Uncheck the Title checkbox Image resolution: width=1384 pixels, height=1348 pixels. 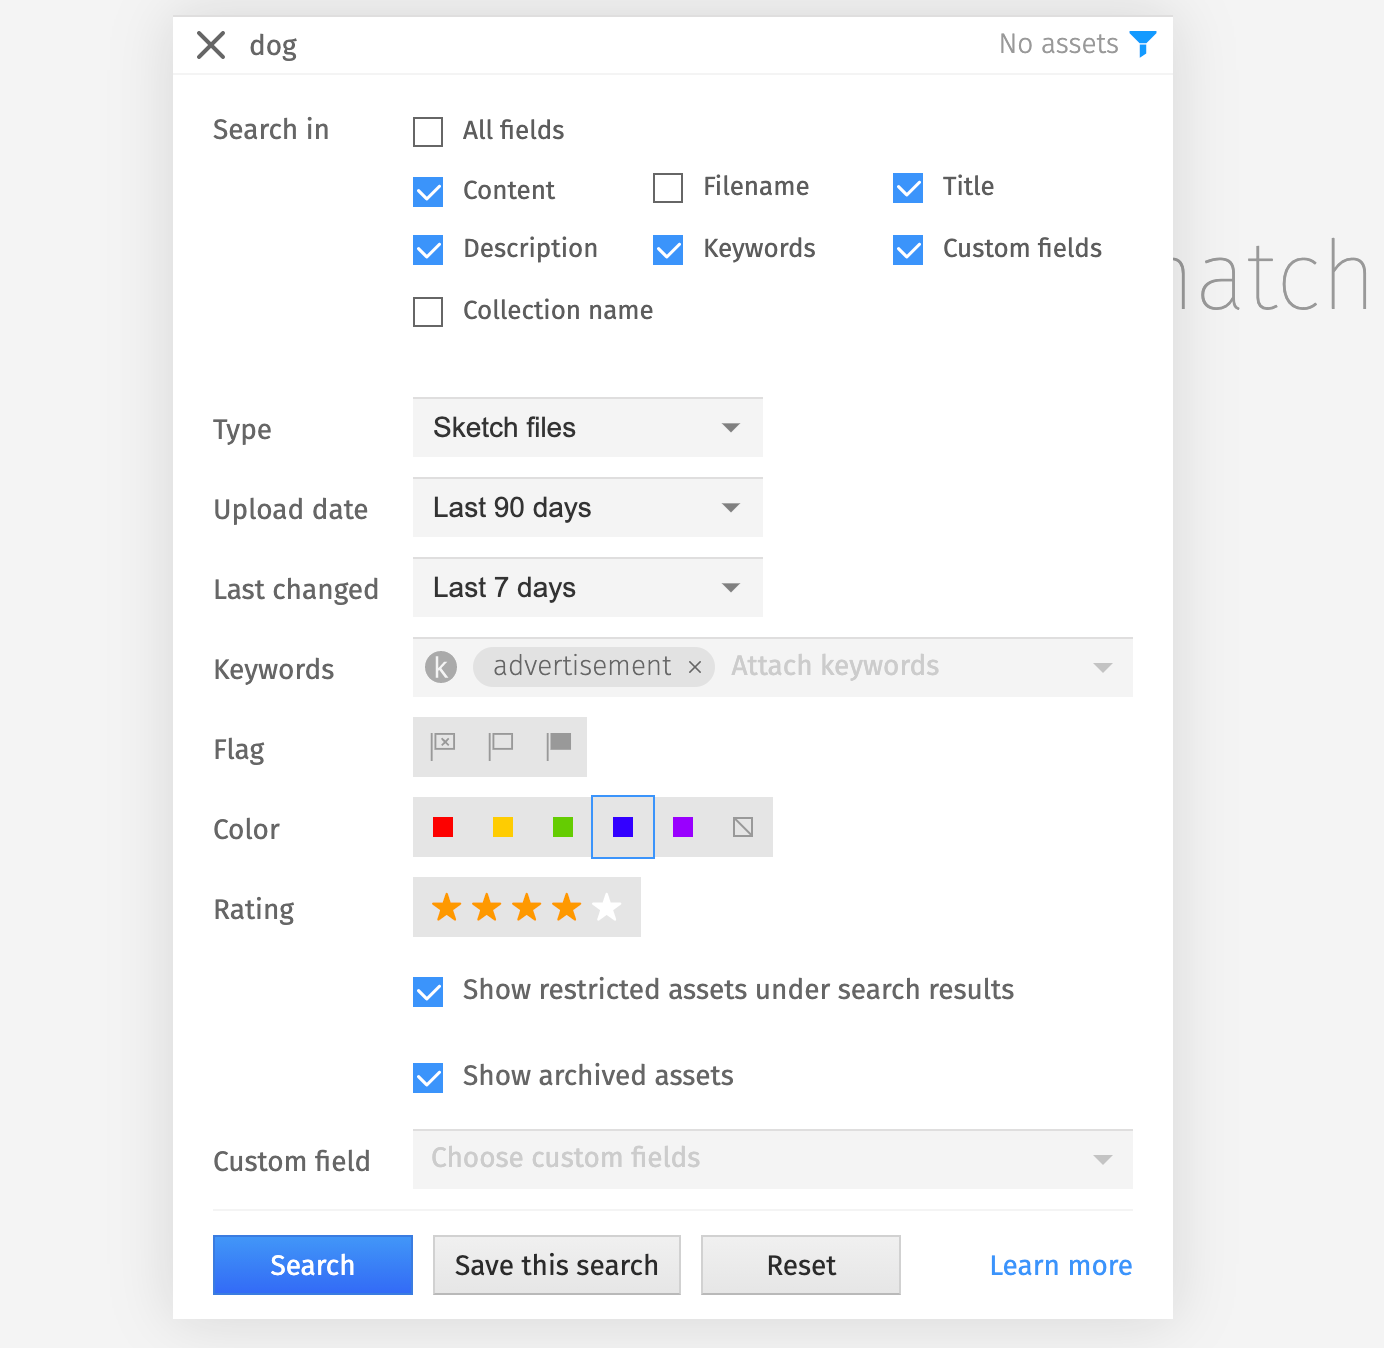click(908, 188)
